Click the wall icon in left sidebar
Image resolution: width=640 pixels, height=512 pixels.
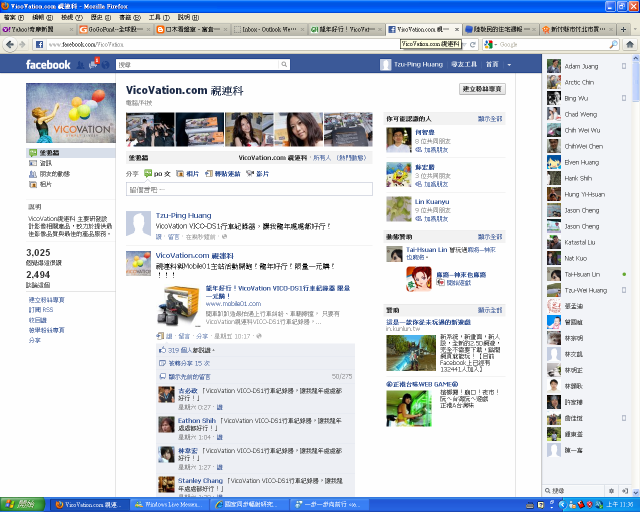tap(33, 153)
